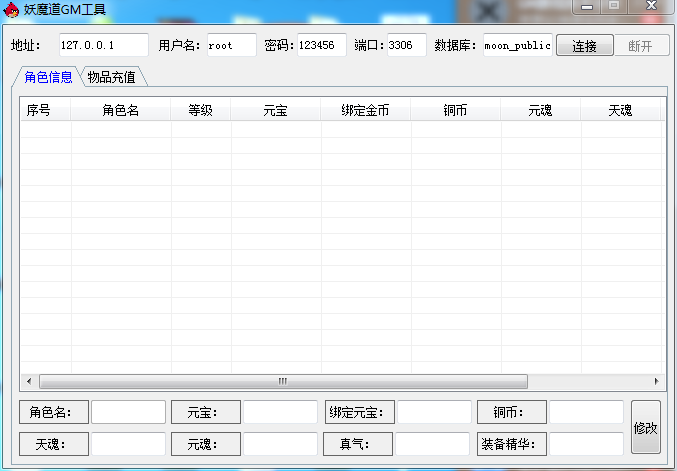Click the 铜币: label button
Viewport: 677px width, 471px height.
point(512,412)
